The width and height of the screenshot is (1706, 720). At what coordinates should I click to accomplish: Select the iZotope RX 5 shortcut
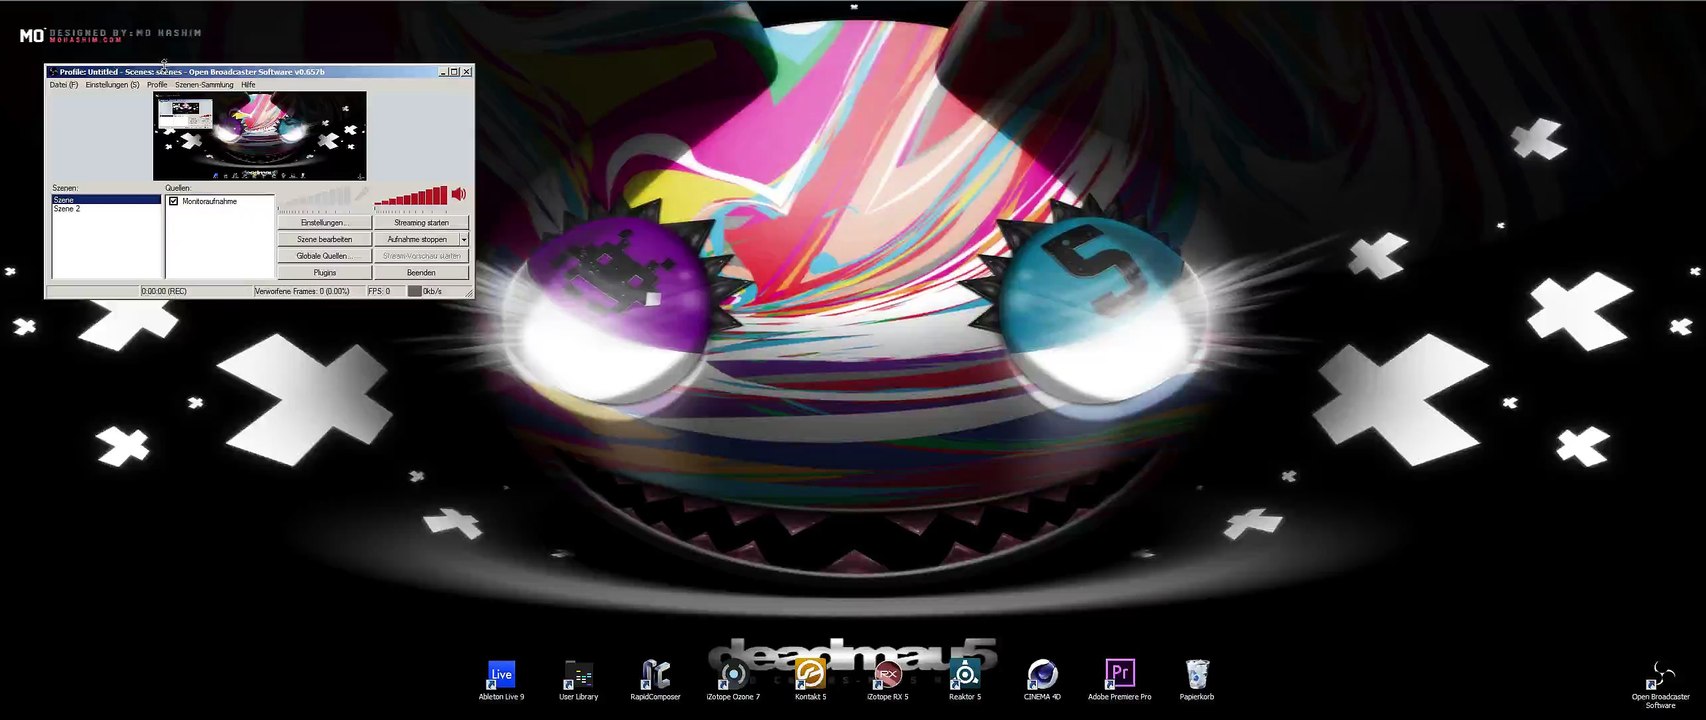(x=887, y=680)
